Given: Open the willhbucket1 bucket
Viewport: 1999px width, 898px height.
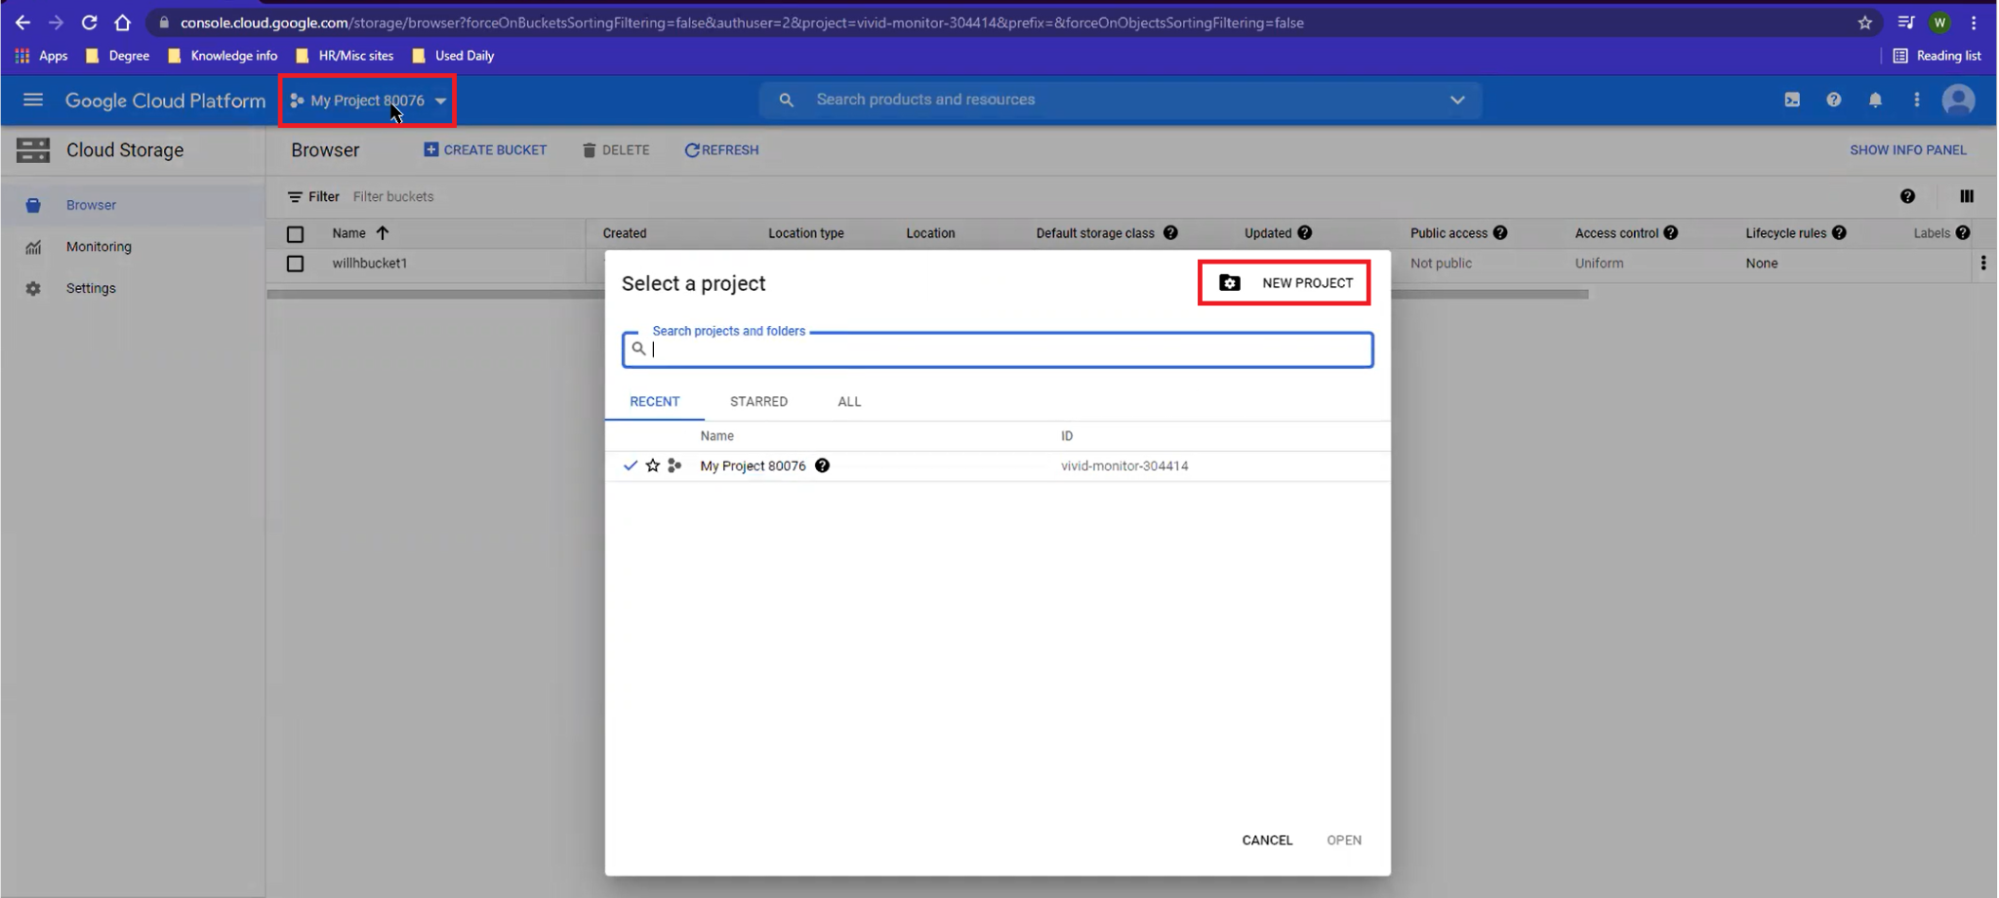Looking at the screenshot, I should (x=370, y=264).
